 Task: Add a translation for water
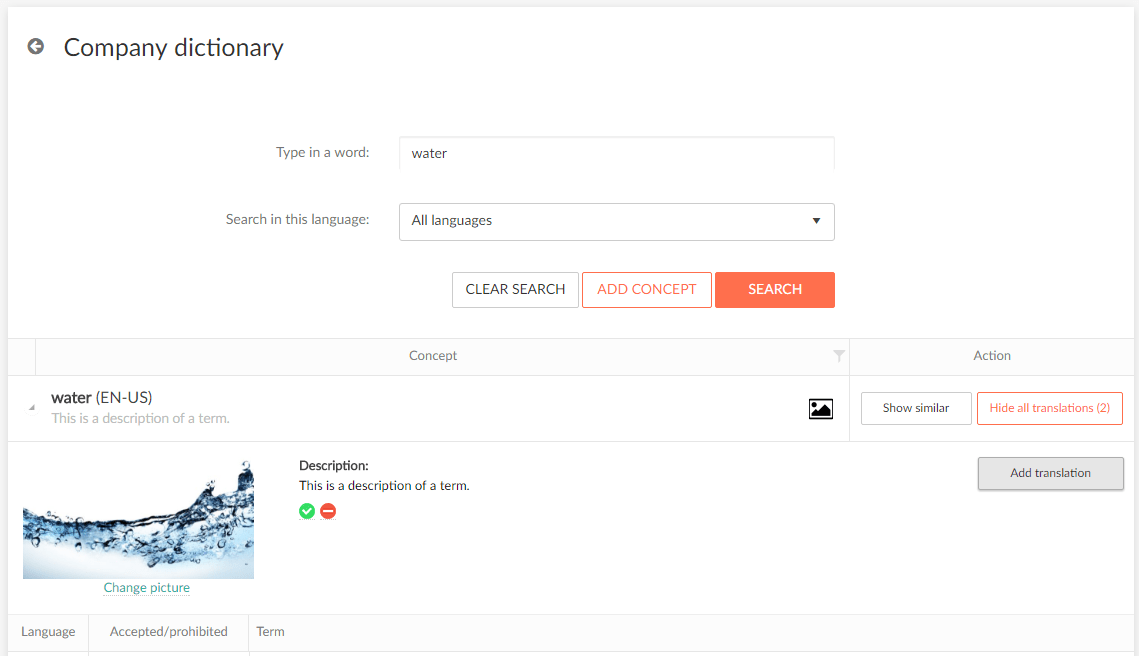tap(1050, 473)
